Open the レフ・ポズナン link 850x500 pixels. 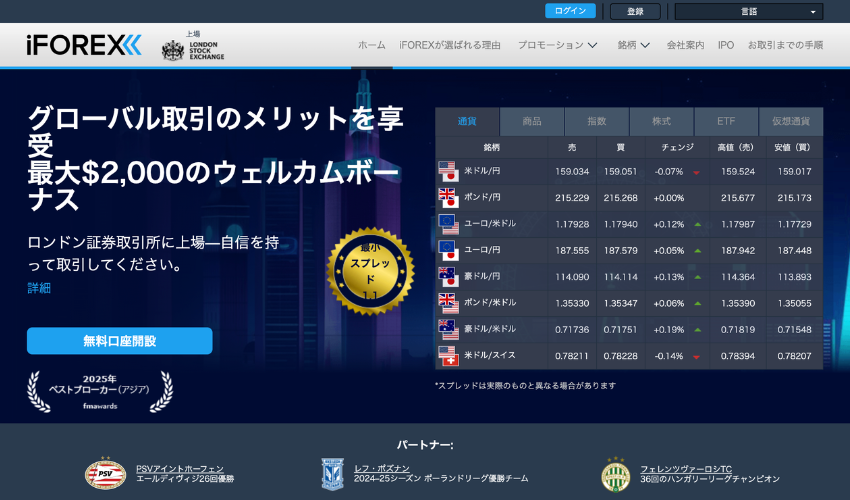(x=382, y=469)
